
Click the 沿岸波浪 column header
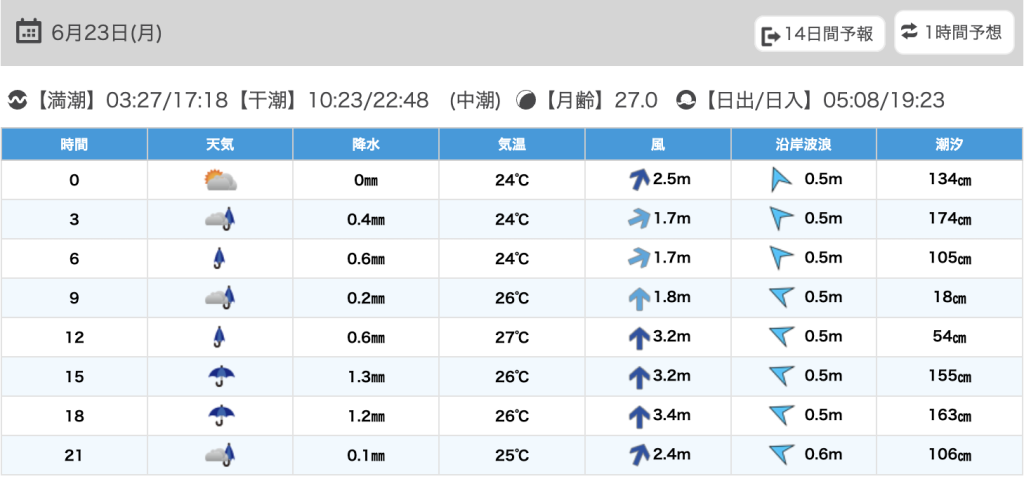[x=804, y=144]
